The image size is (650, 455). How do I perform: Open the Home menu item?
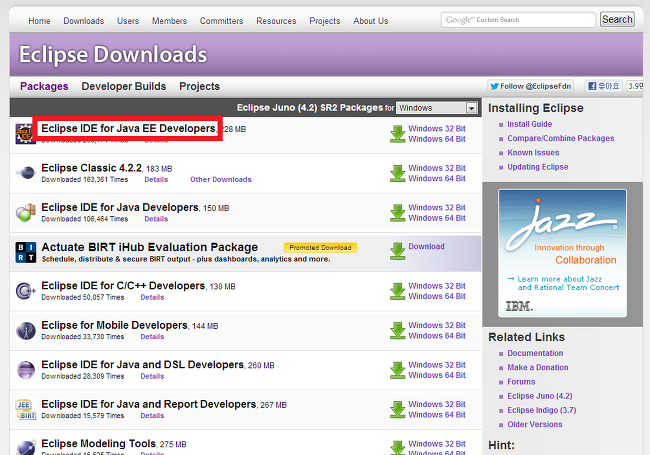39,21
